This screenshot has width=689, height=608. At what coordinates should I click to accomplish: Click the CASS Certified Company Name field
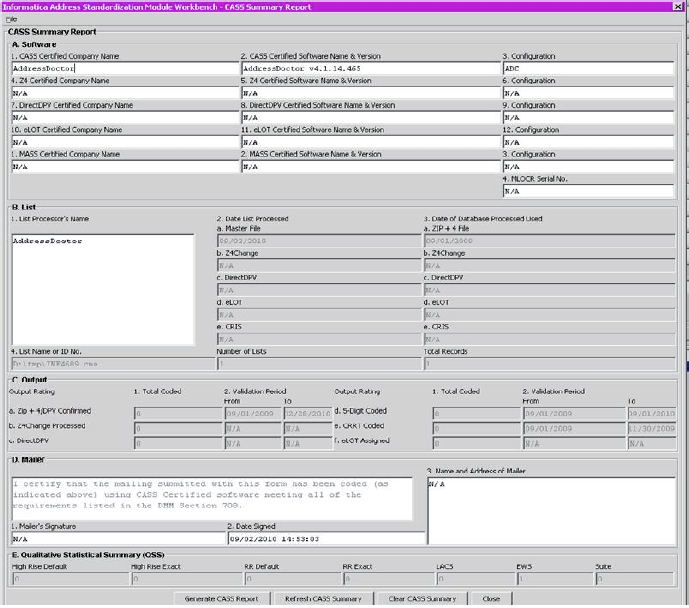coord(122,68)
